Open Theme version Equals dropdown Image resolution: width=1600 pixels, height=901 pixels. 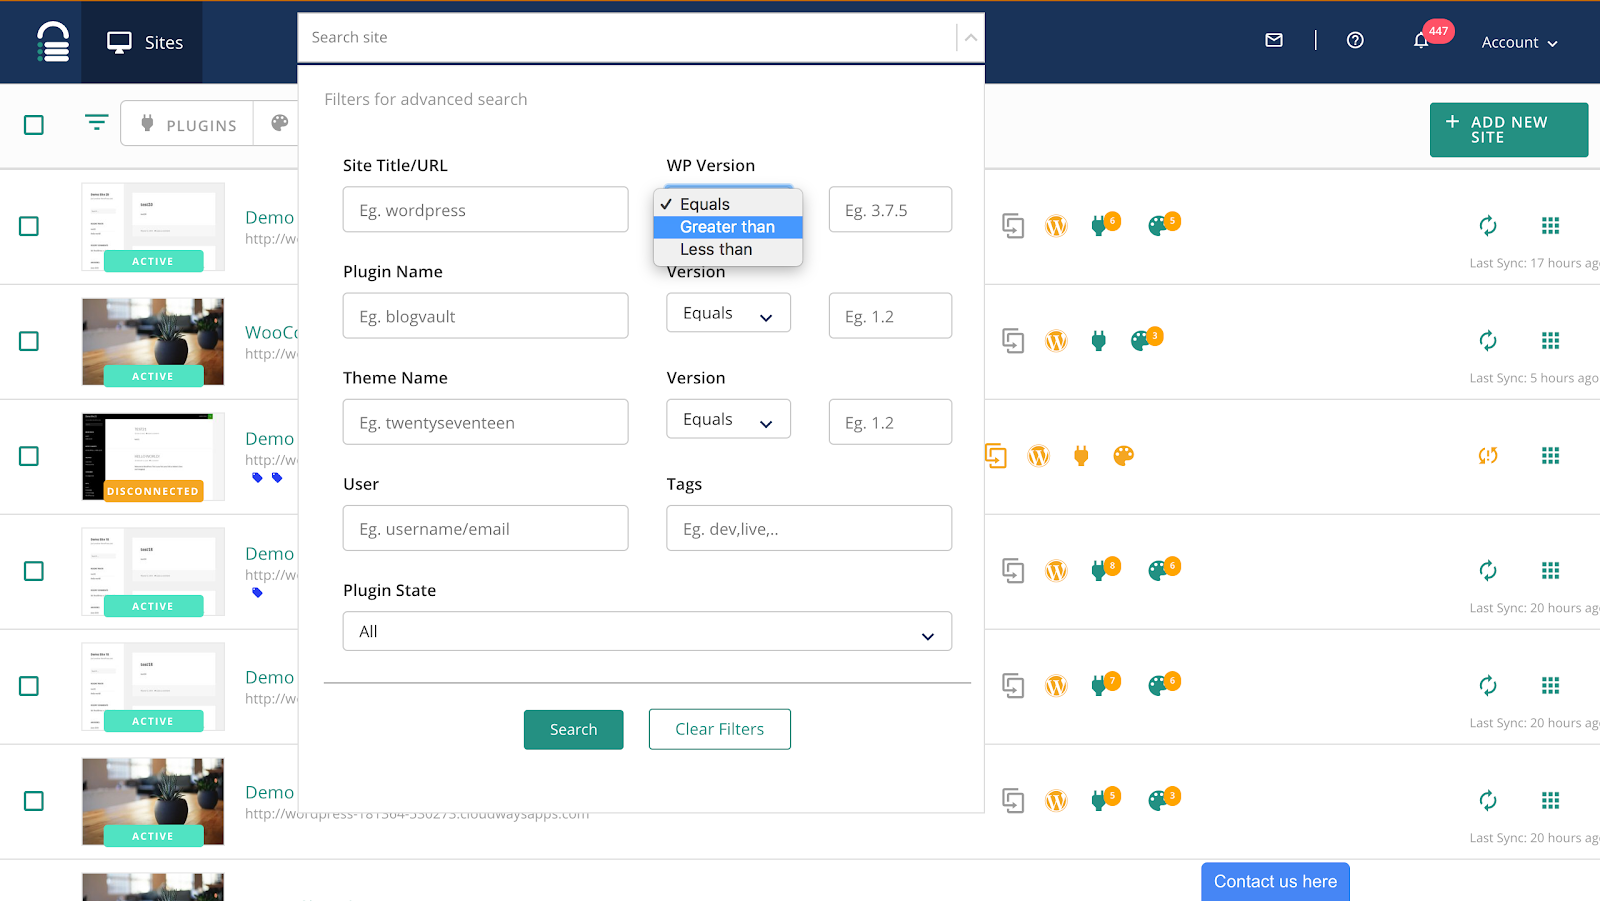[728, 420]
